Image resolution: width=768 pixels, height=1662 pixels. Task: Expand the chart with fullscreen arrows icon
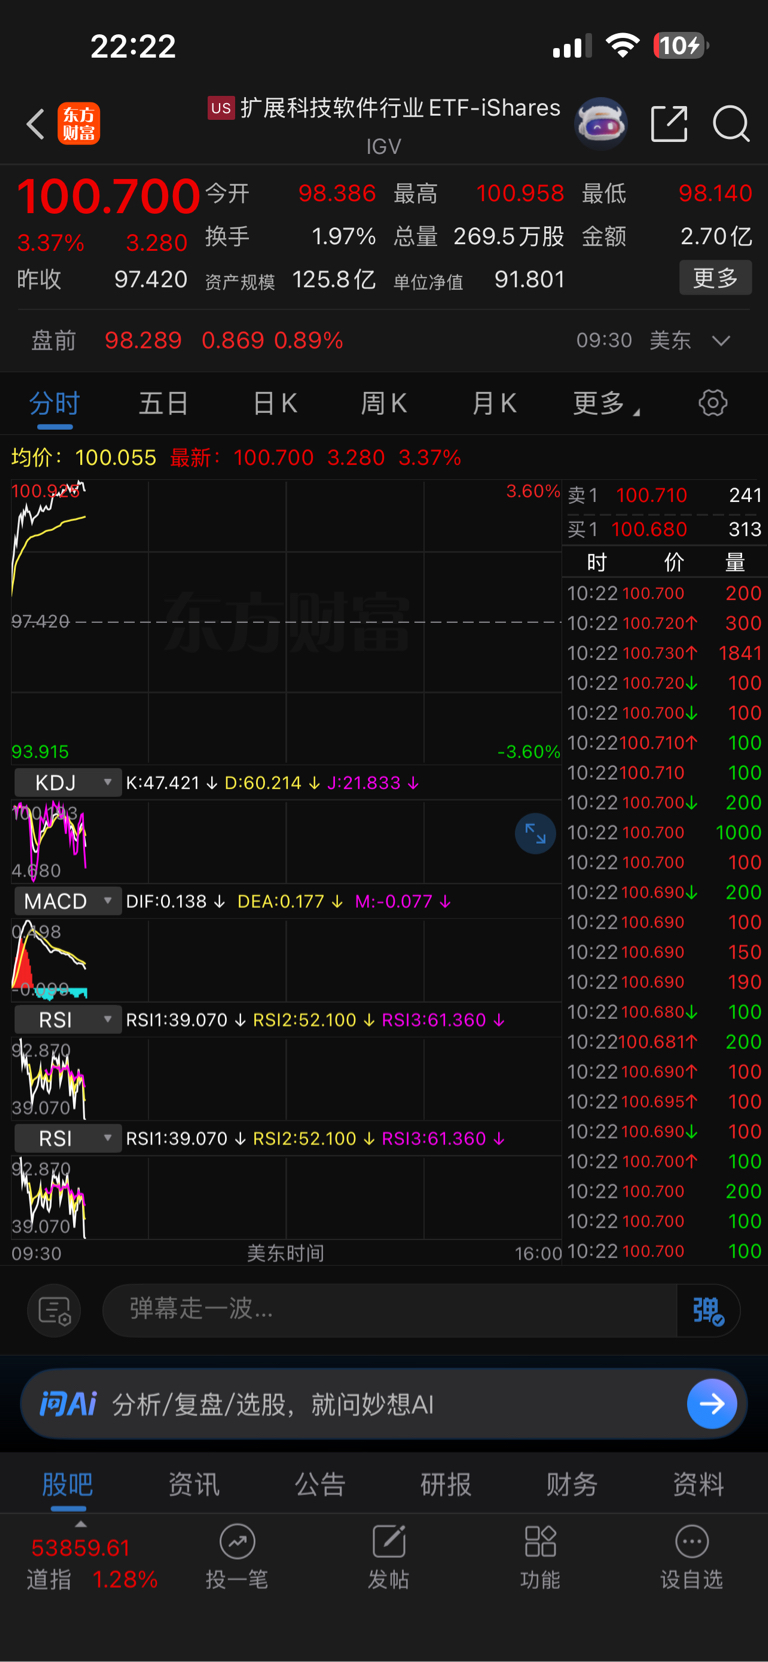(x=535, y=833)
